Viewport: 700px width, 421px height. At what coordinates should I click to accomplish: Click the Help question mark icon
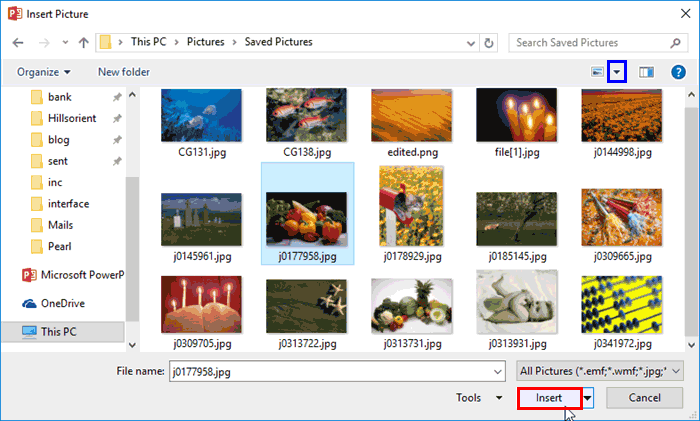[x=678, y=72]
